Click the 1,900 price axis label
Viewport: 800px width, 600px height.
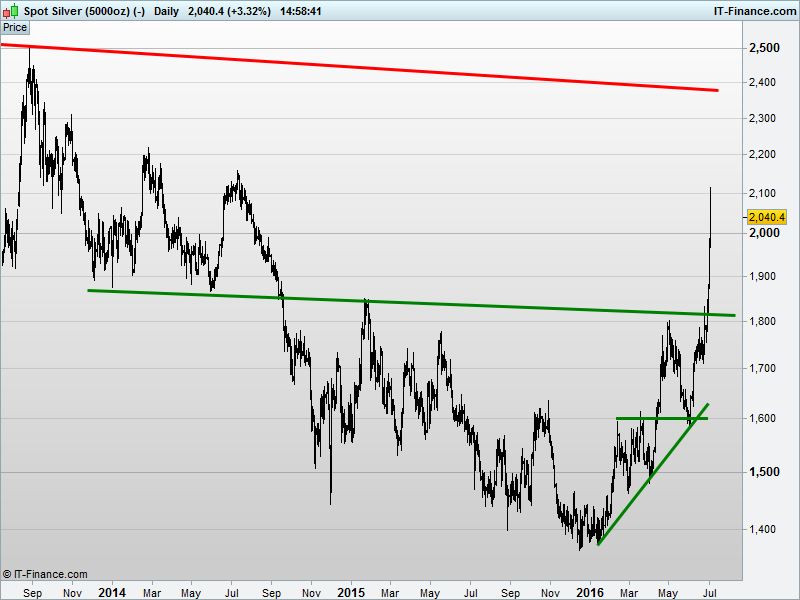pos(762,277)
